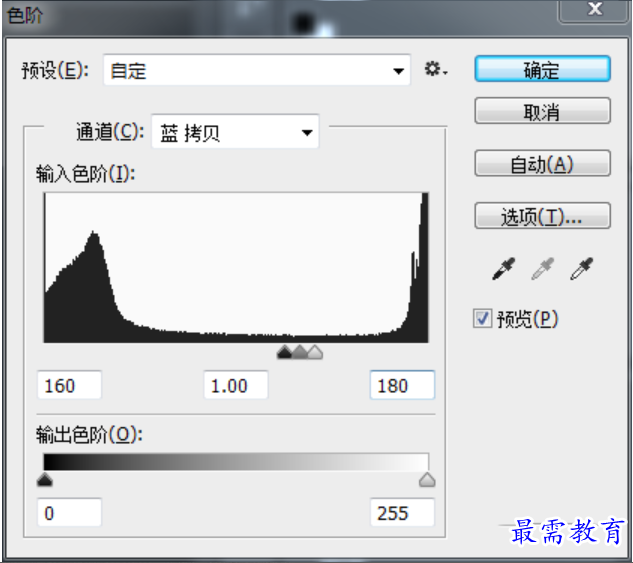
Task: Click the input white highlight slider
Action: (x=315, y=352)
